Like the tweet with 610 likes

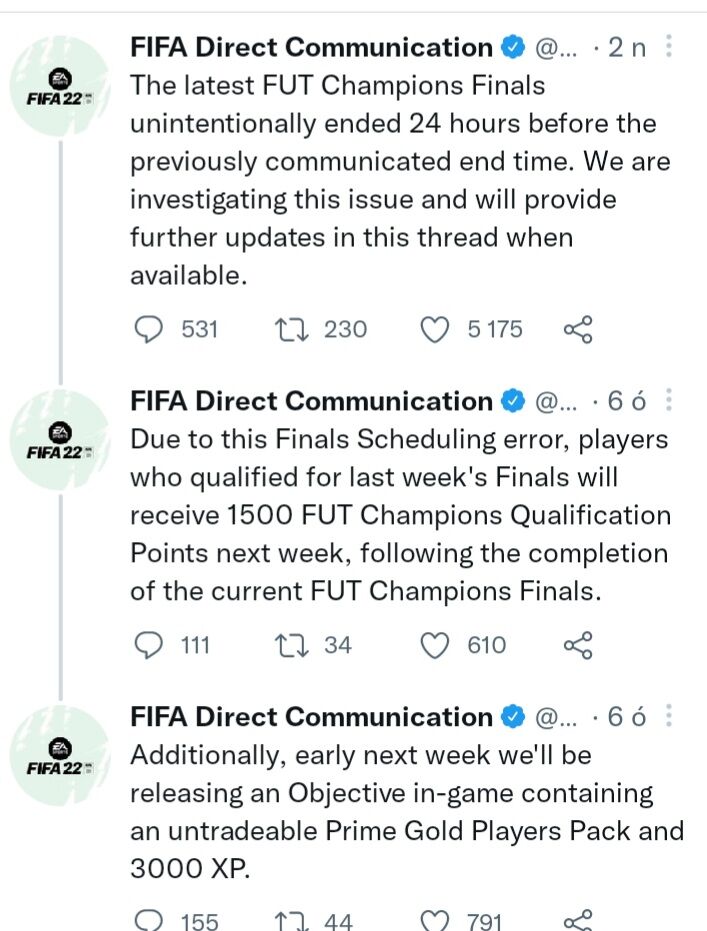(x=434, y=645)
